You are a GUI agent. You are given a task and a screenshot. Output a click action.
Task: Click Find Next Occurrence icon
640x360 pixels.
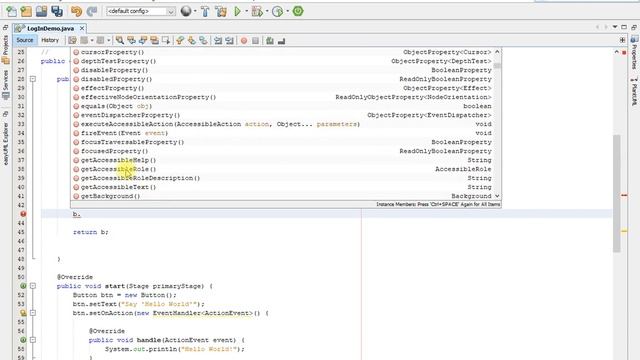(143, 40)
